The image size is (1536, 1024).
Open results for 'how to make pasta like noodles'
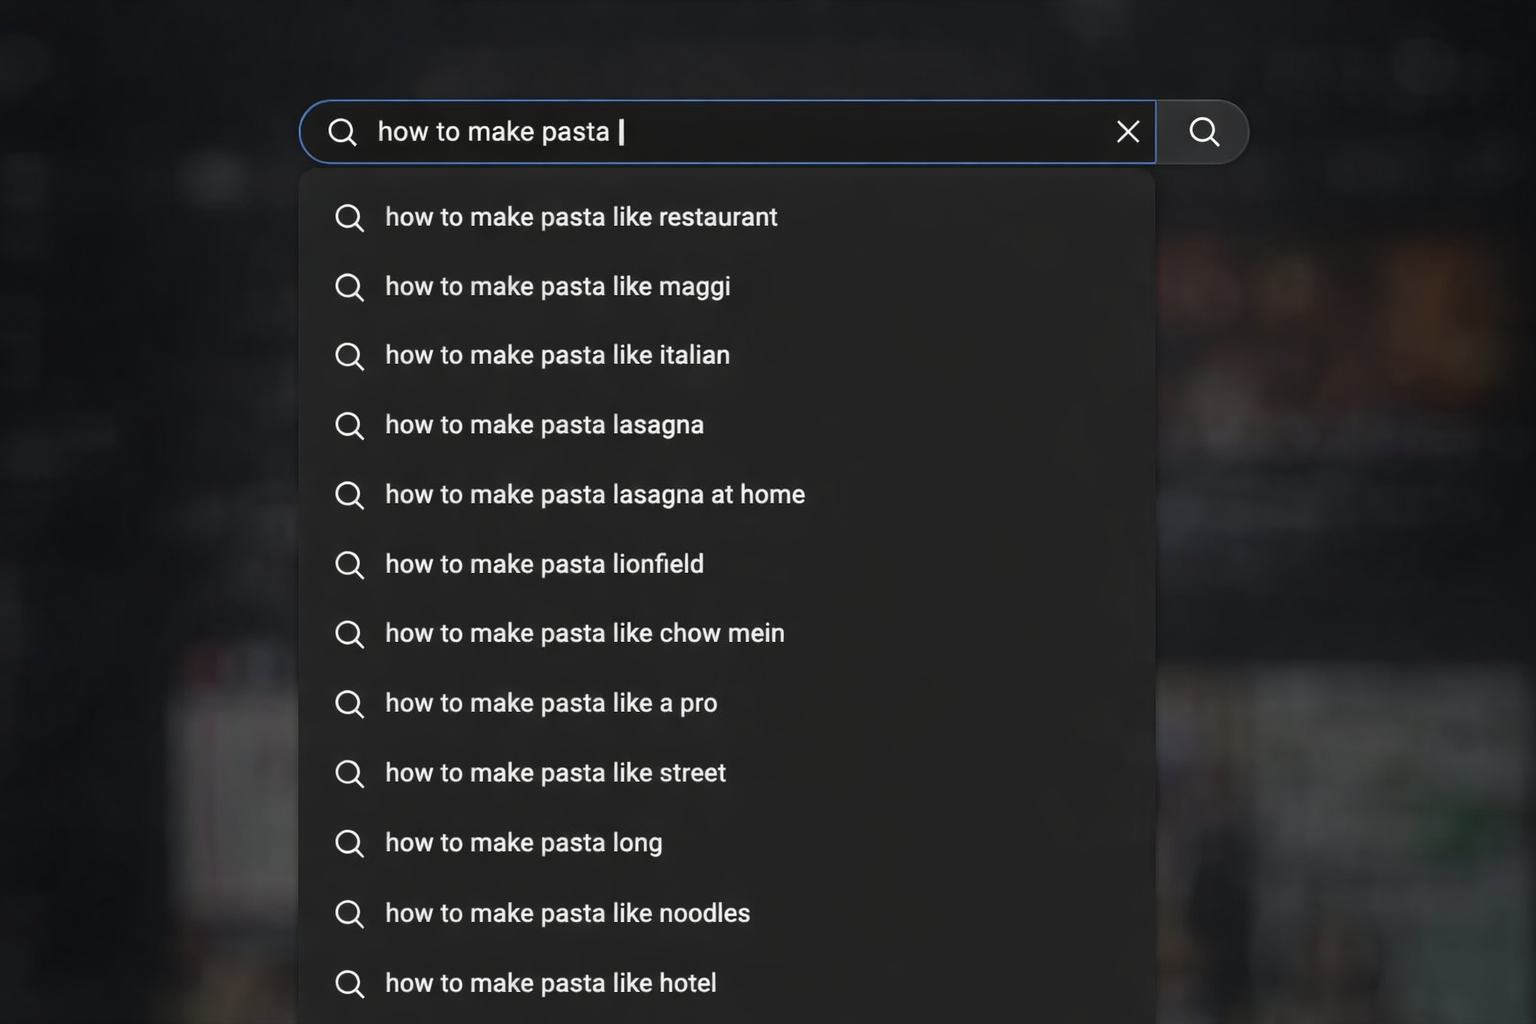coord(567,912)
